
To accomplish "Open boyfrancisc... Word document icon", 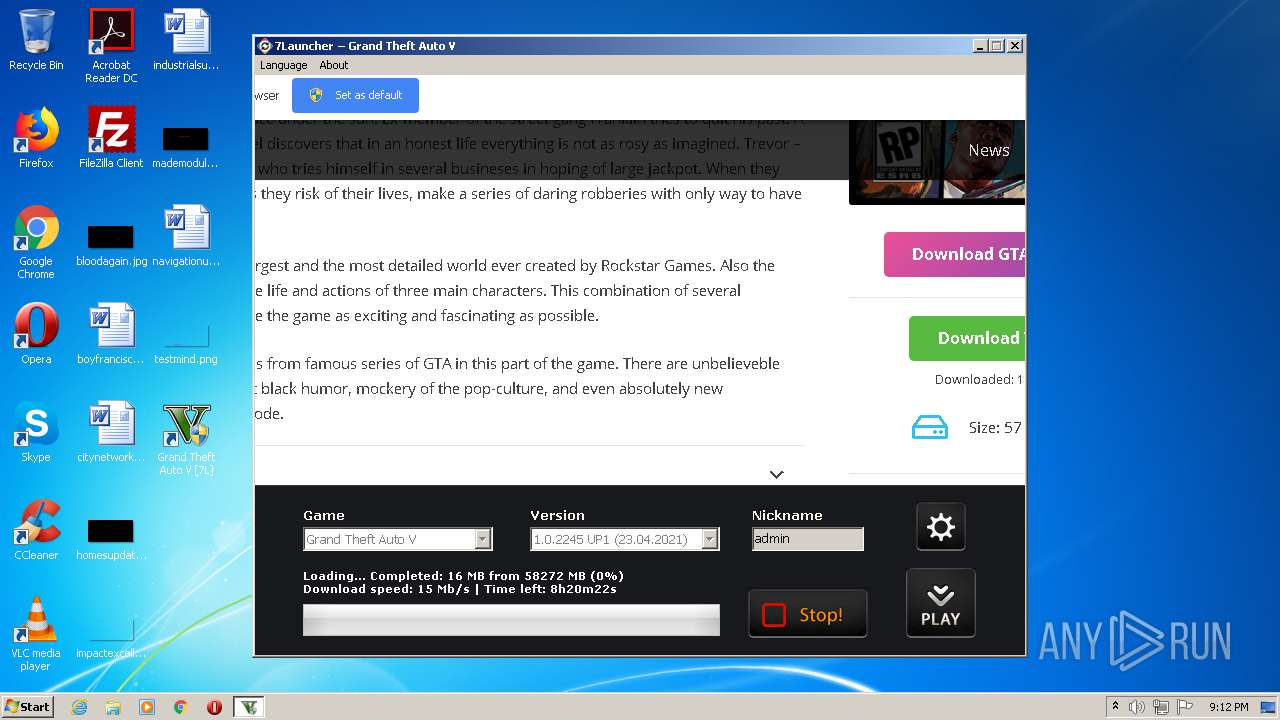I will [x=111, y=334].
